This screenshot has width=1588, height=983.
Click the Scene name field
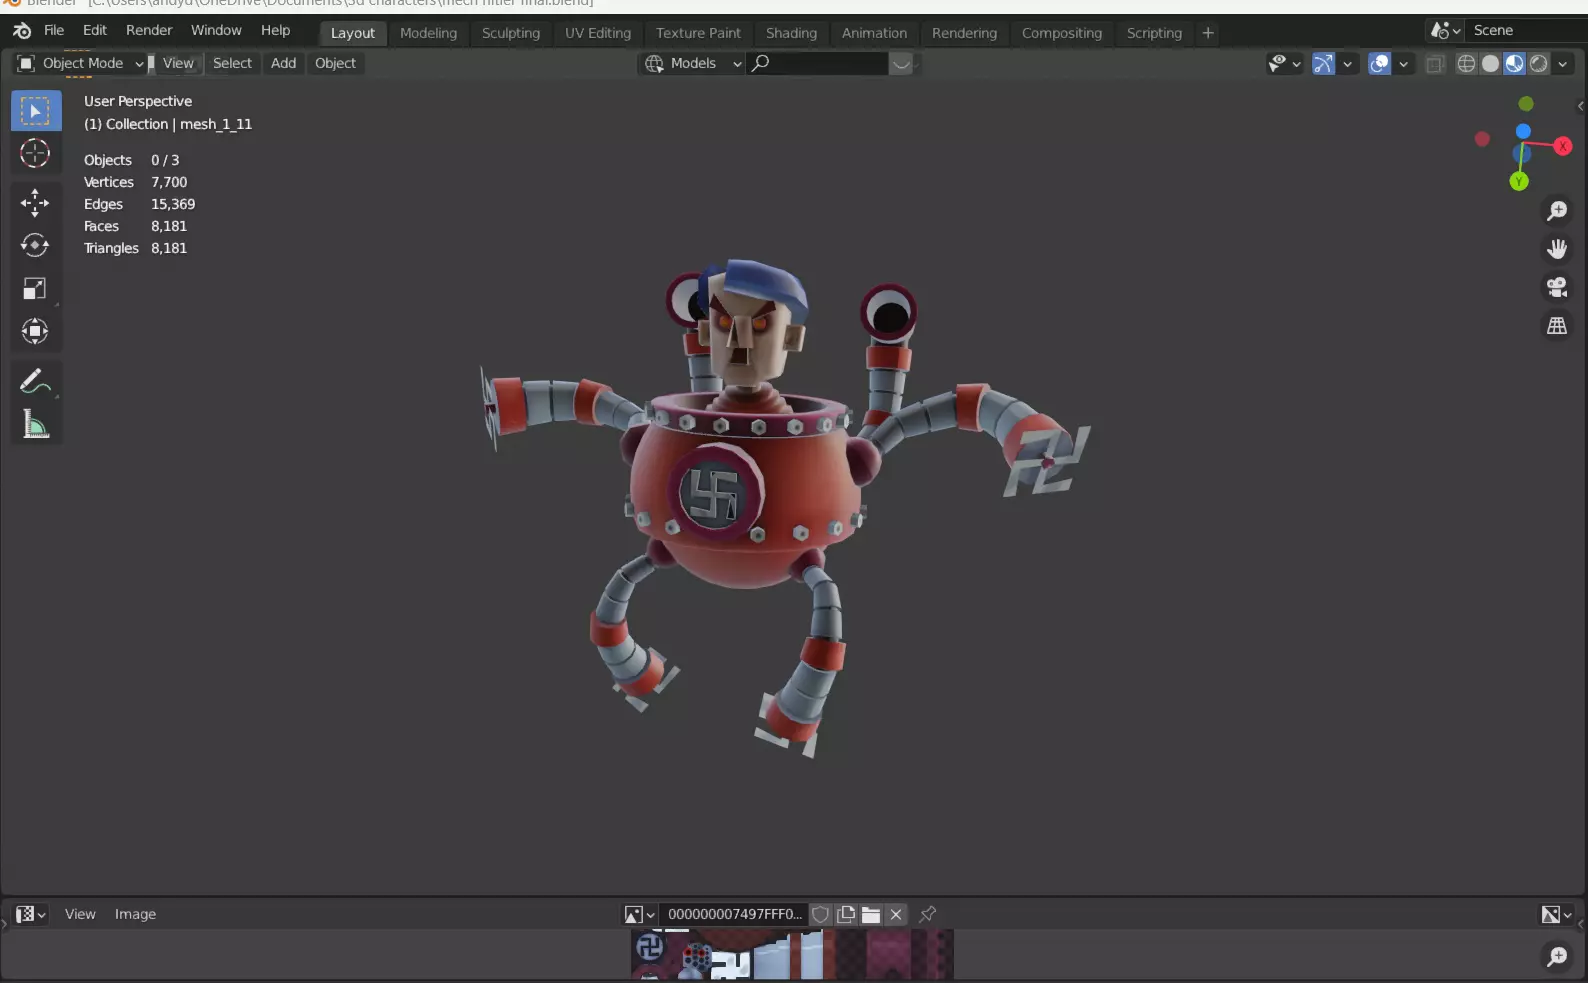pyautogui.click(x=1526, y=31)
